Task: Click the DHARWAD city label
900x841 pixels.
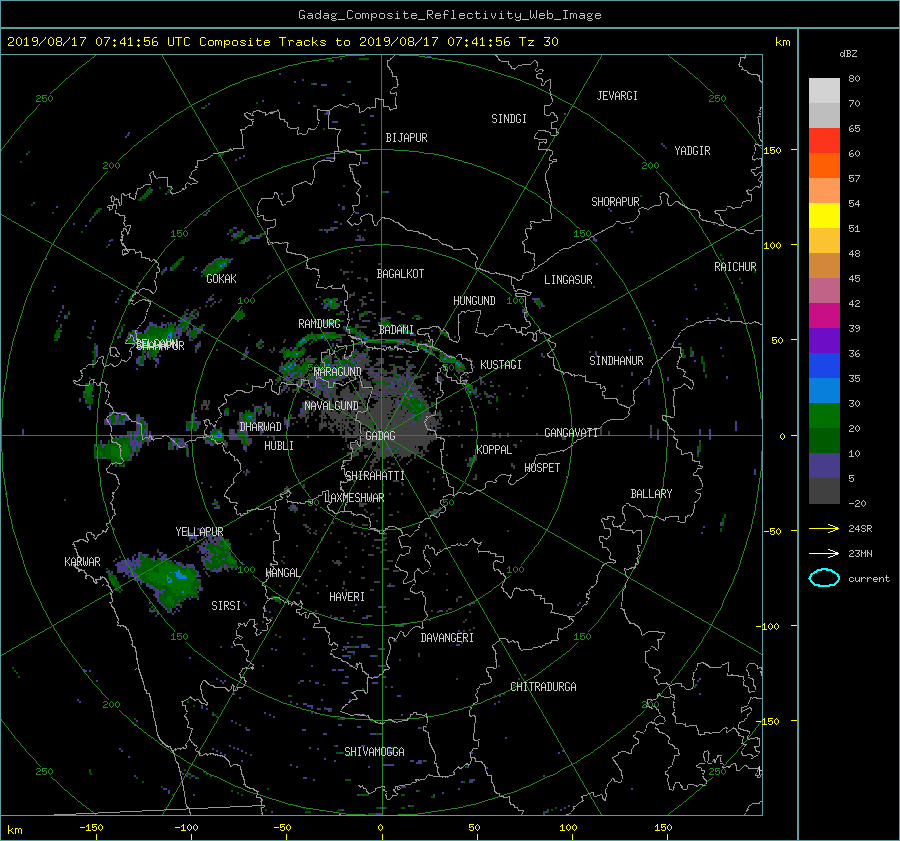Action: 261,427
